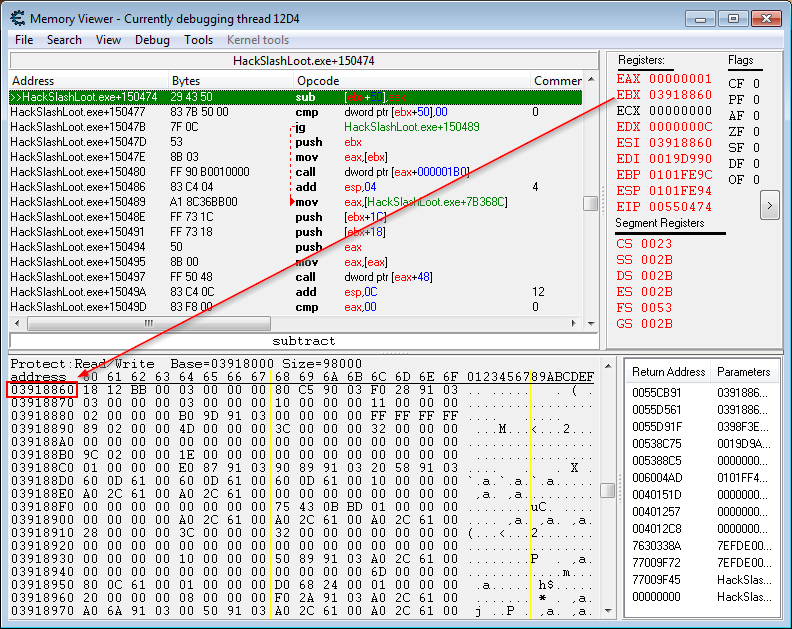Toggle the CF flag value
Image resolution: width=792 pixels, height=629 pixels.
[744, 83]
